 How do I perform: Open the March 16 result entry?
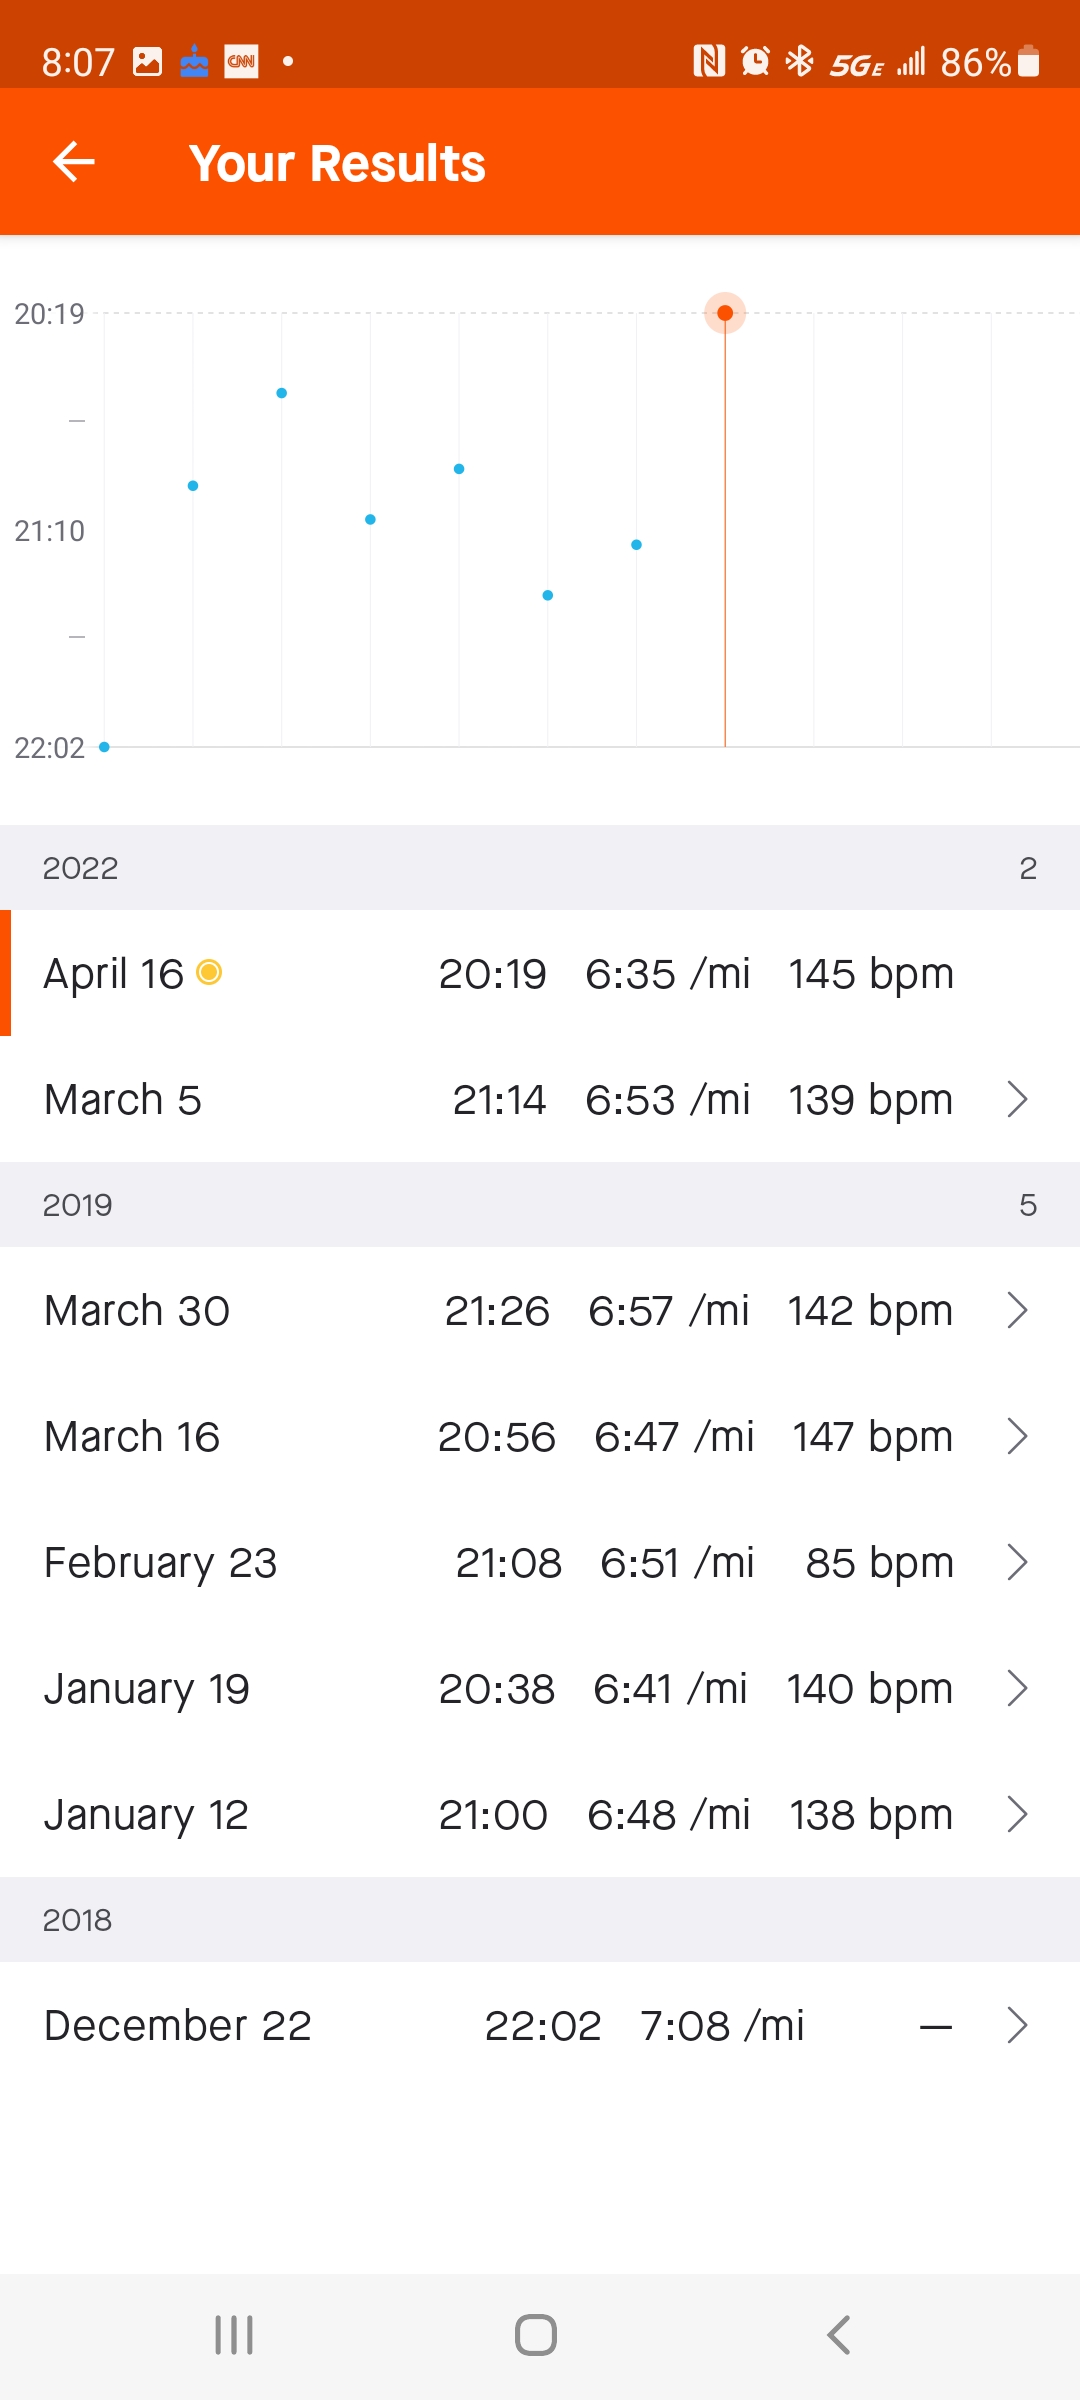pyautogui.click(x=540, y=1436)
